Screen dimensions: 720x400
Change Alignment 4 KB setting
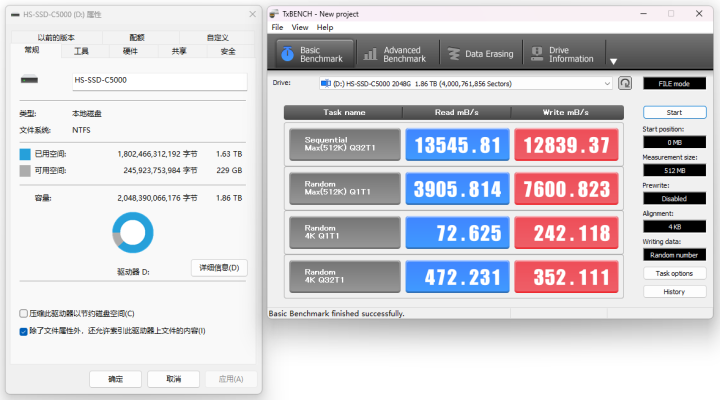(x=674, y=227)
